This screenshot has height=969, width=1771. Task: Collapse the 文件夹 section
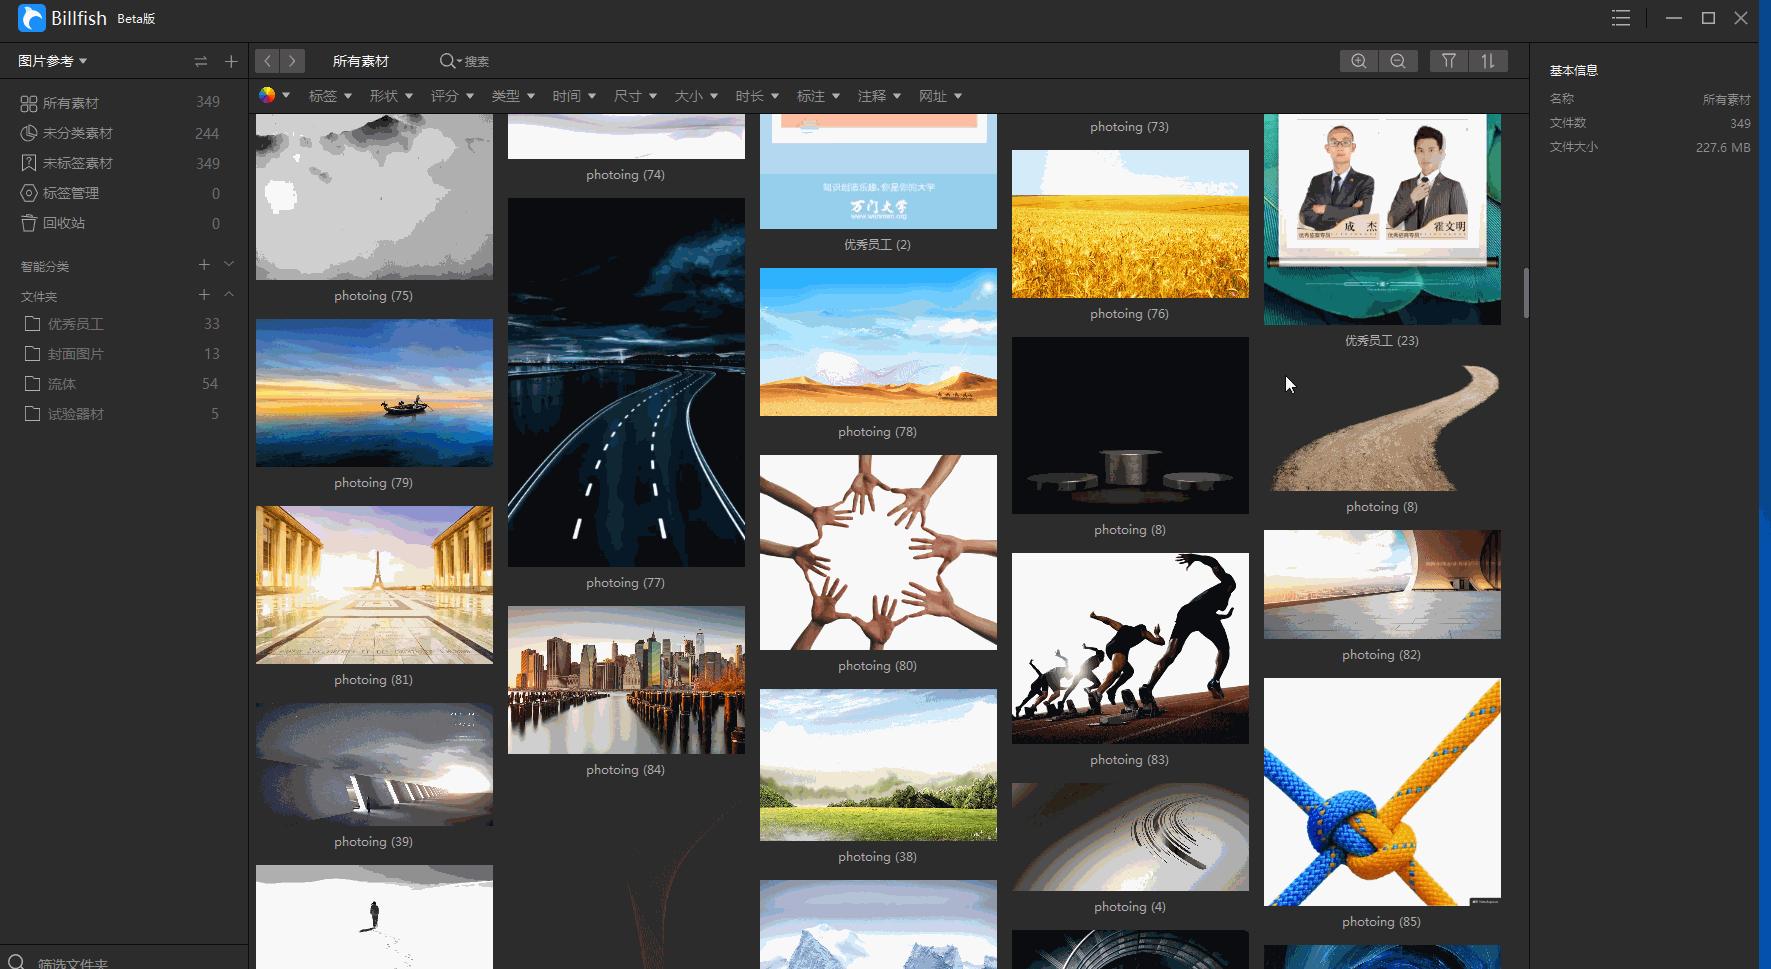(229, 295)
